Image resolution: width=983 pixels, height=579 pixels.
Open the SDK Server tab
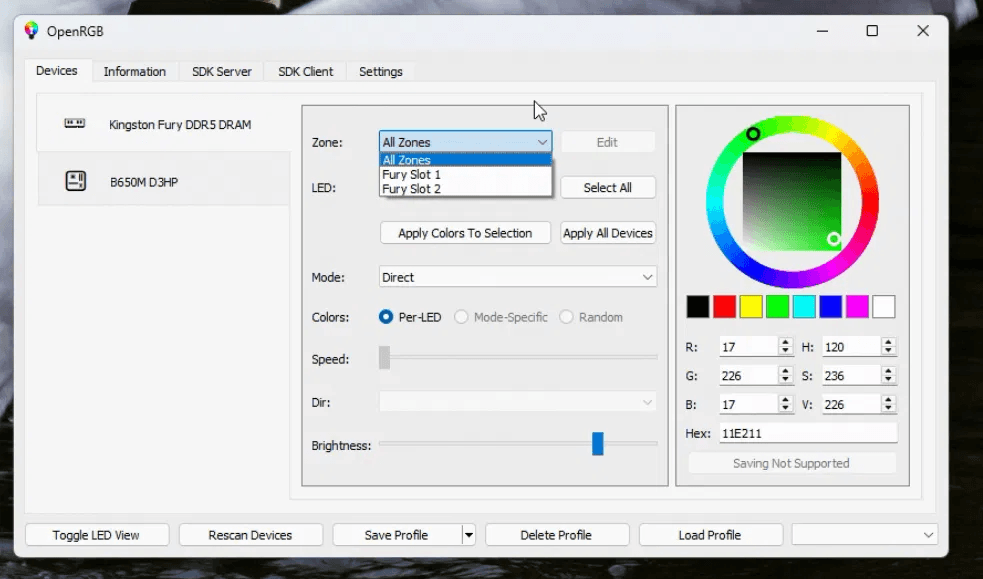(222, 71)
